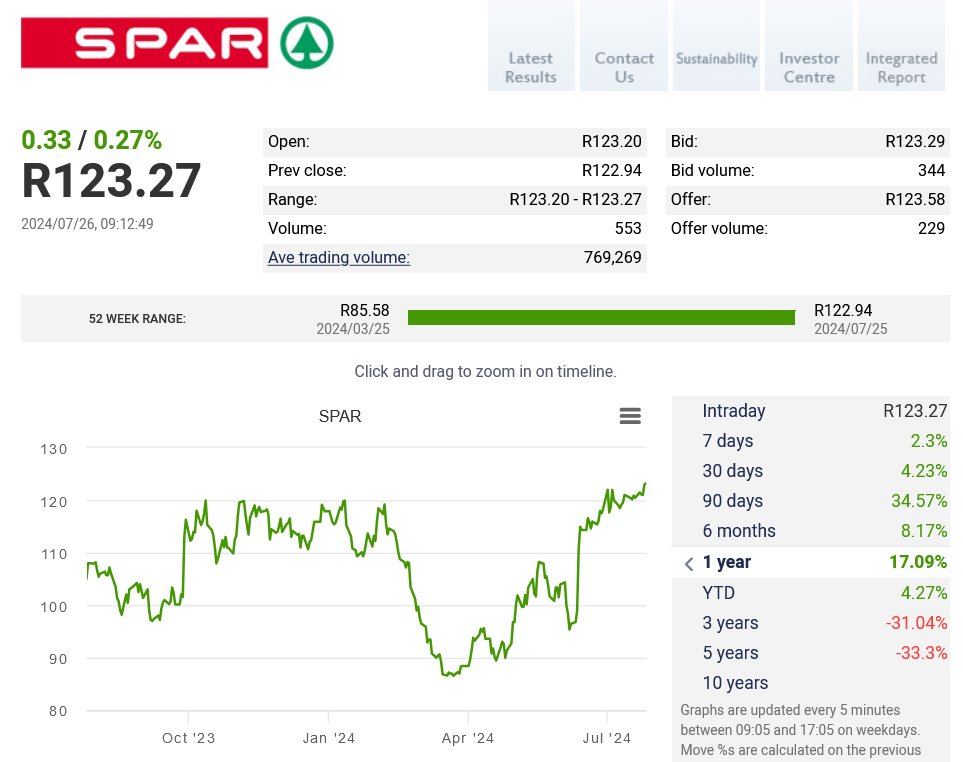Click the Open price R123.20
The image size is (963, 762).
[x=611, y=141]
